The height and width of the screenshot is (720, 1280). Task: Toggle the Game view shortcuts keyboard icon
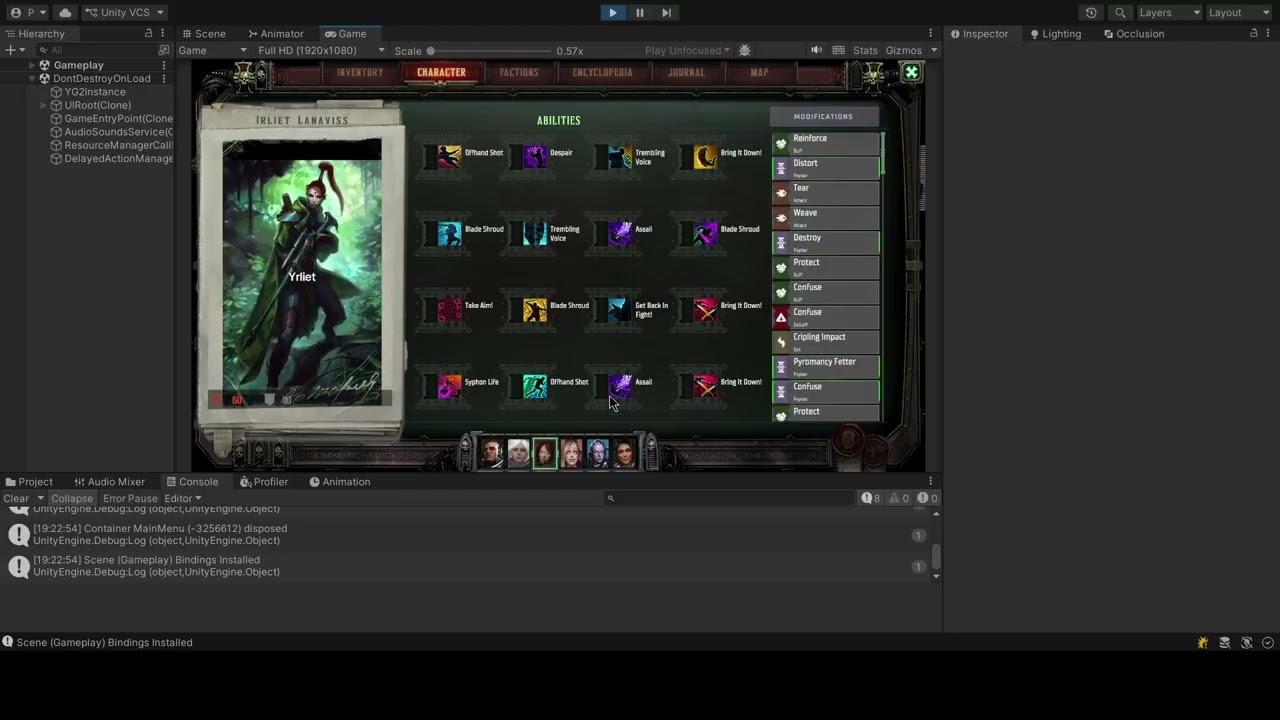(x=838, y=51)
